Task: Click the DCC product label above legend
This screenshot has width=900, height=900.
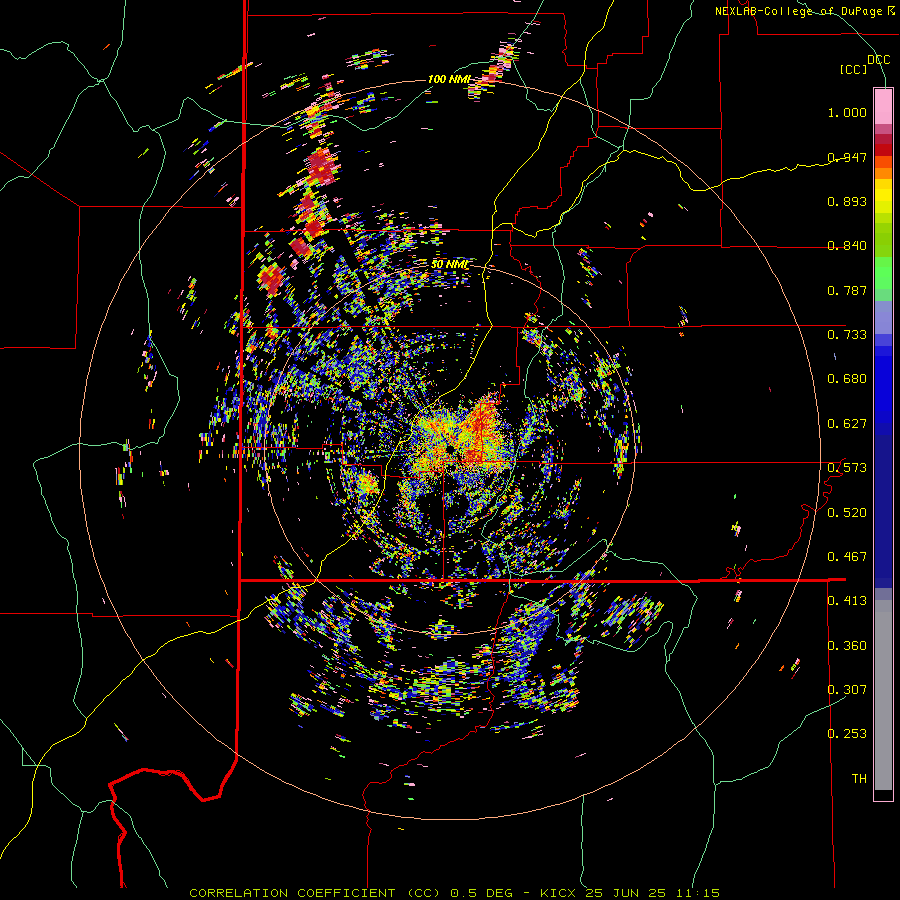Action: [x=878, y=60]
